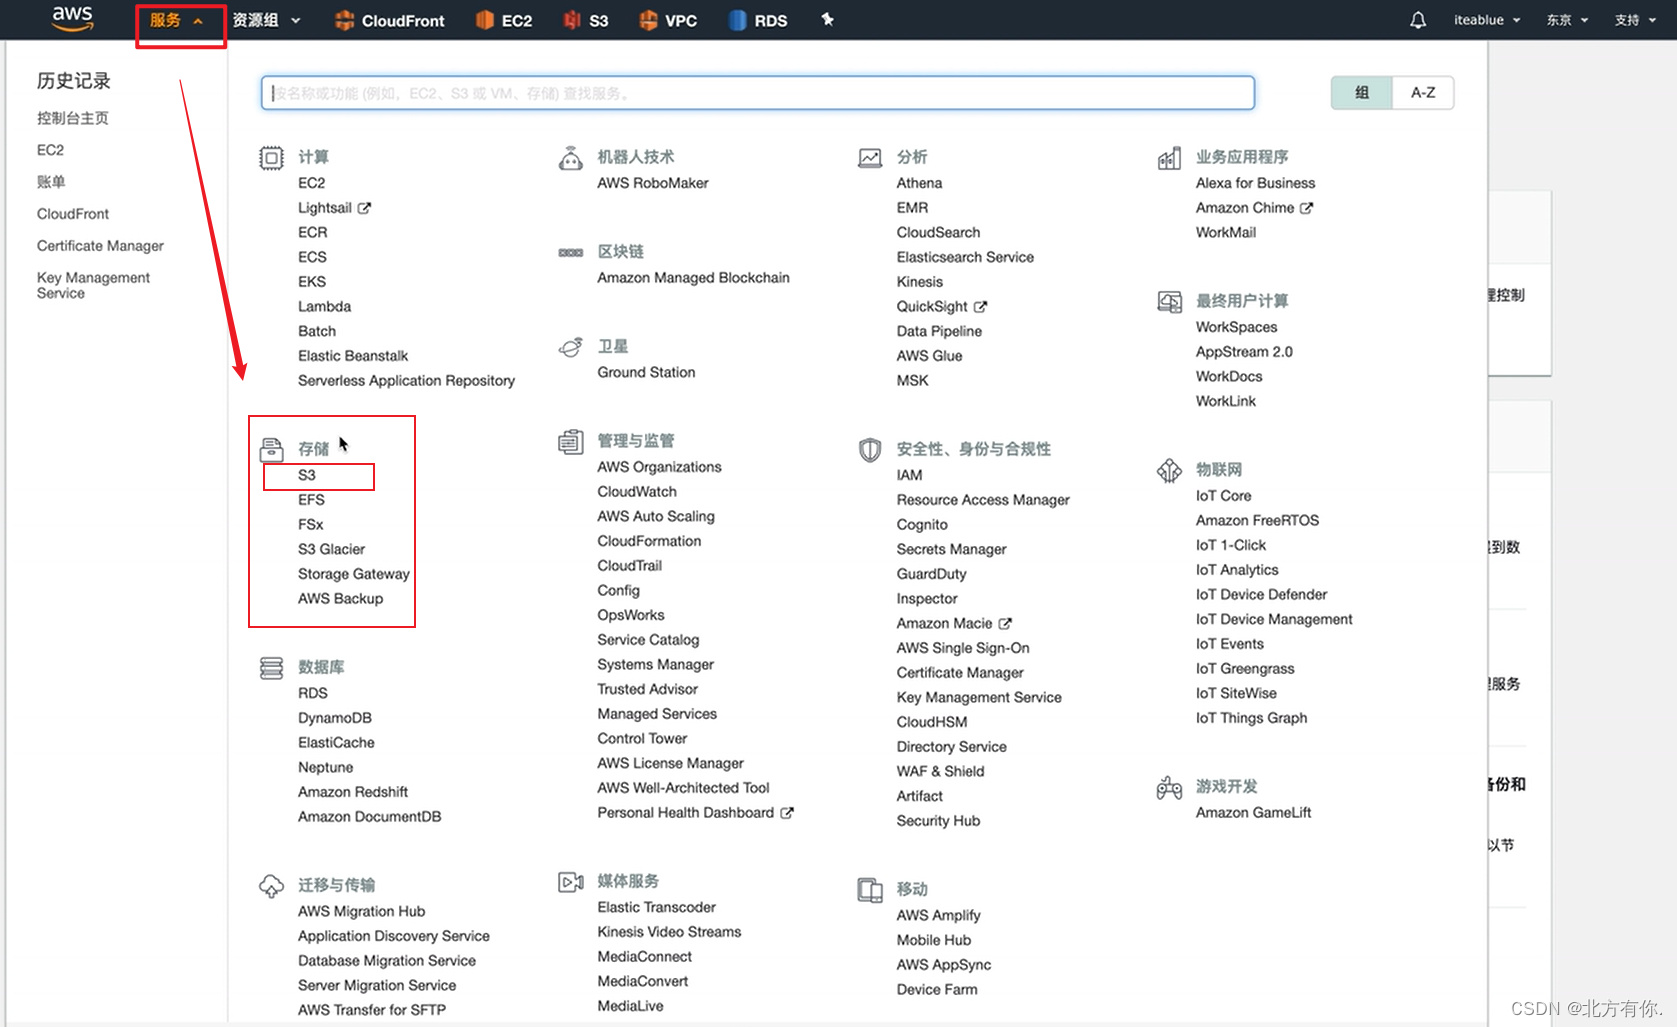Open the iteablue account dropdown
Image resolution: width=1677 pixels, height=1027 pixels.
coord(1487,20)
